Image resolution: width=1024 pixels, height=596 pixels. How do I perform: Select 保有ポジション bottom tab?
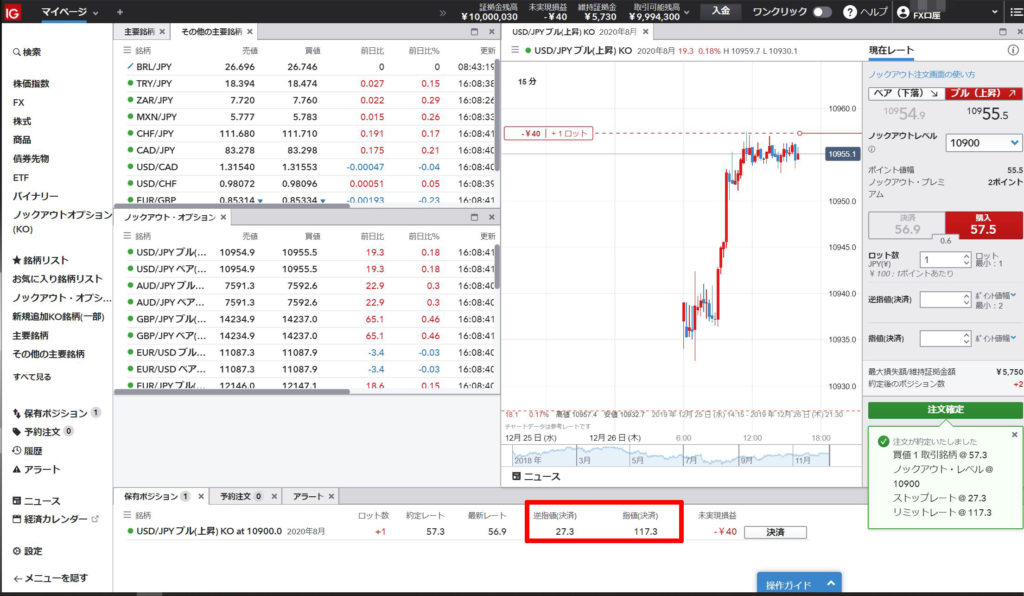tap(151, 496)
